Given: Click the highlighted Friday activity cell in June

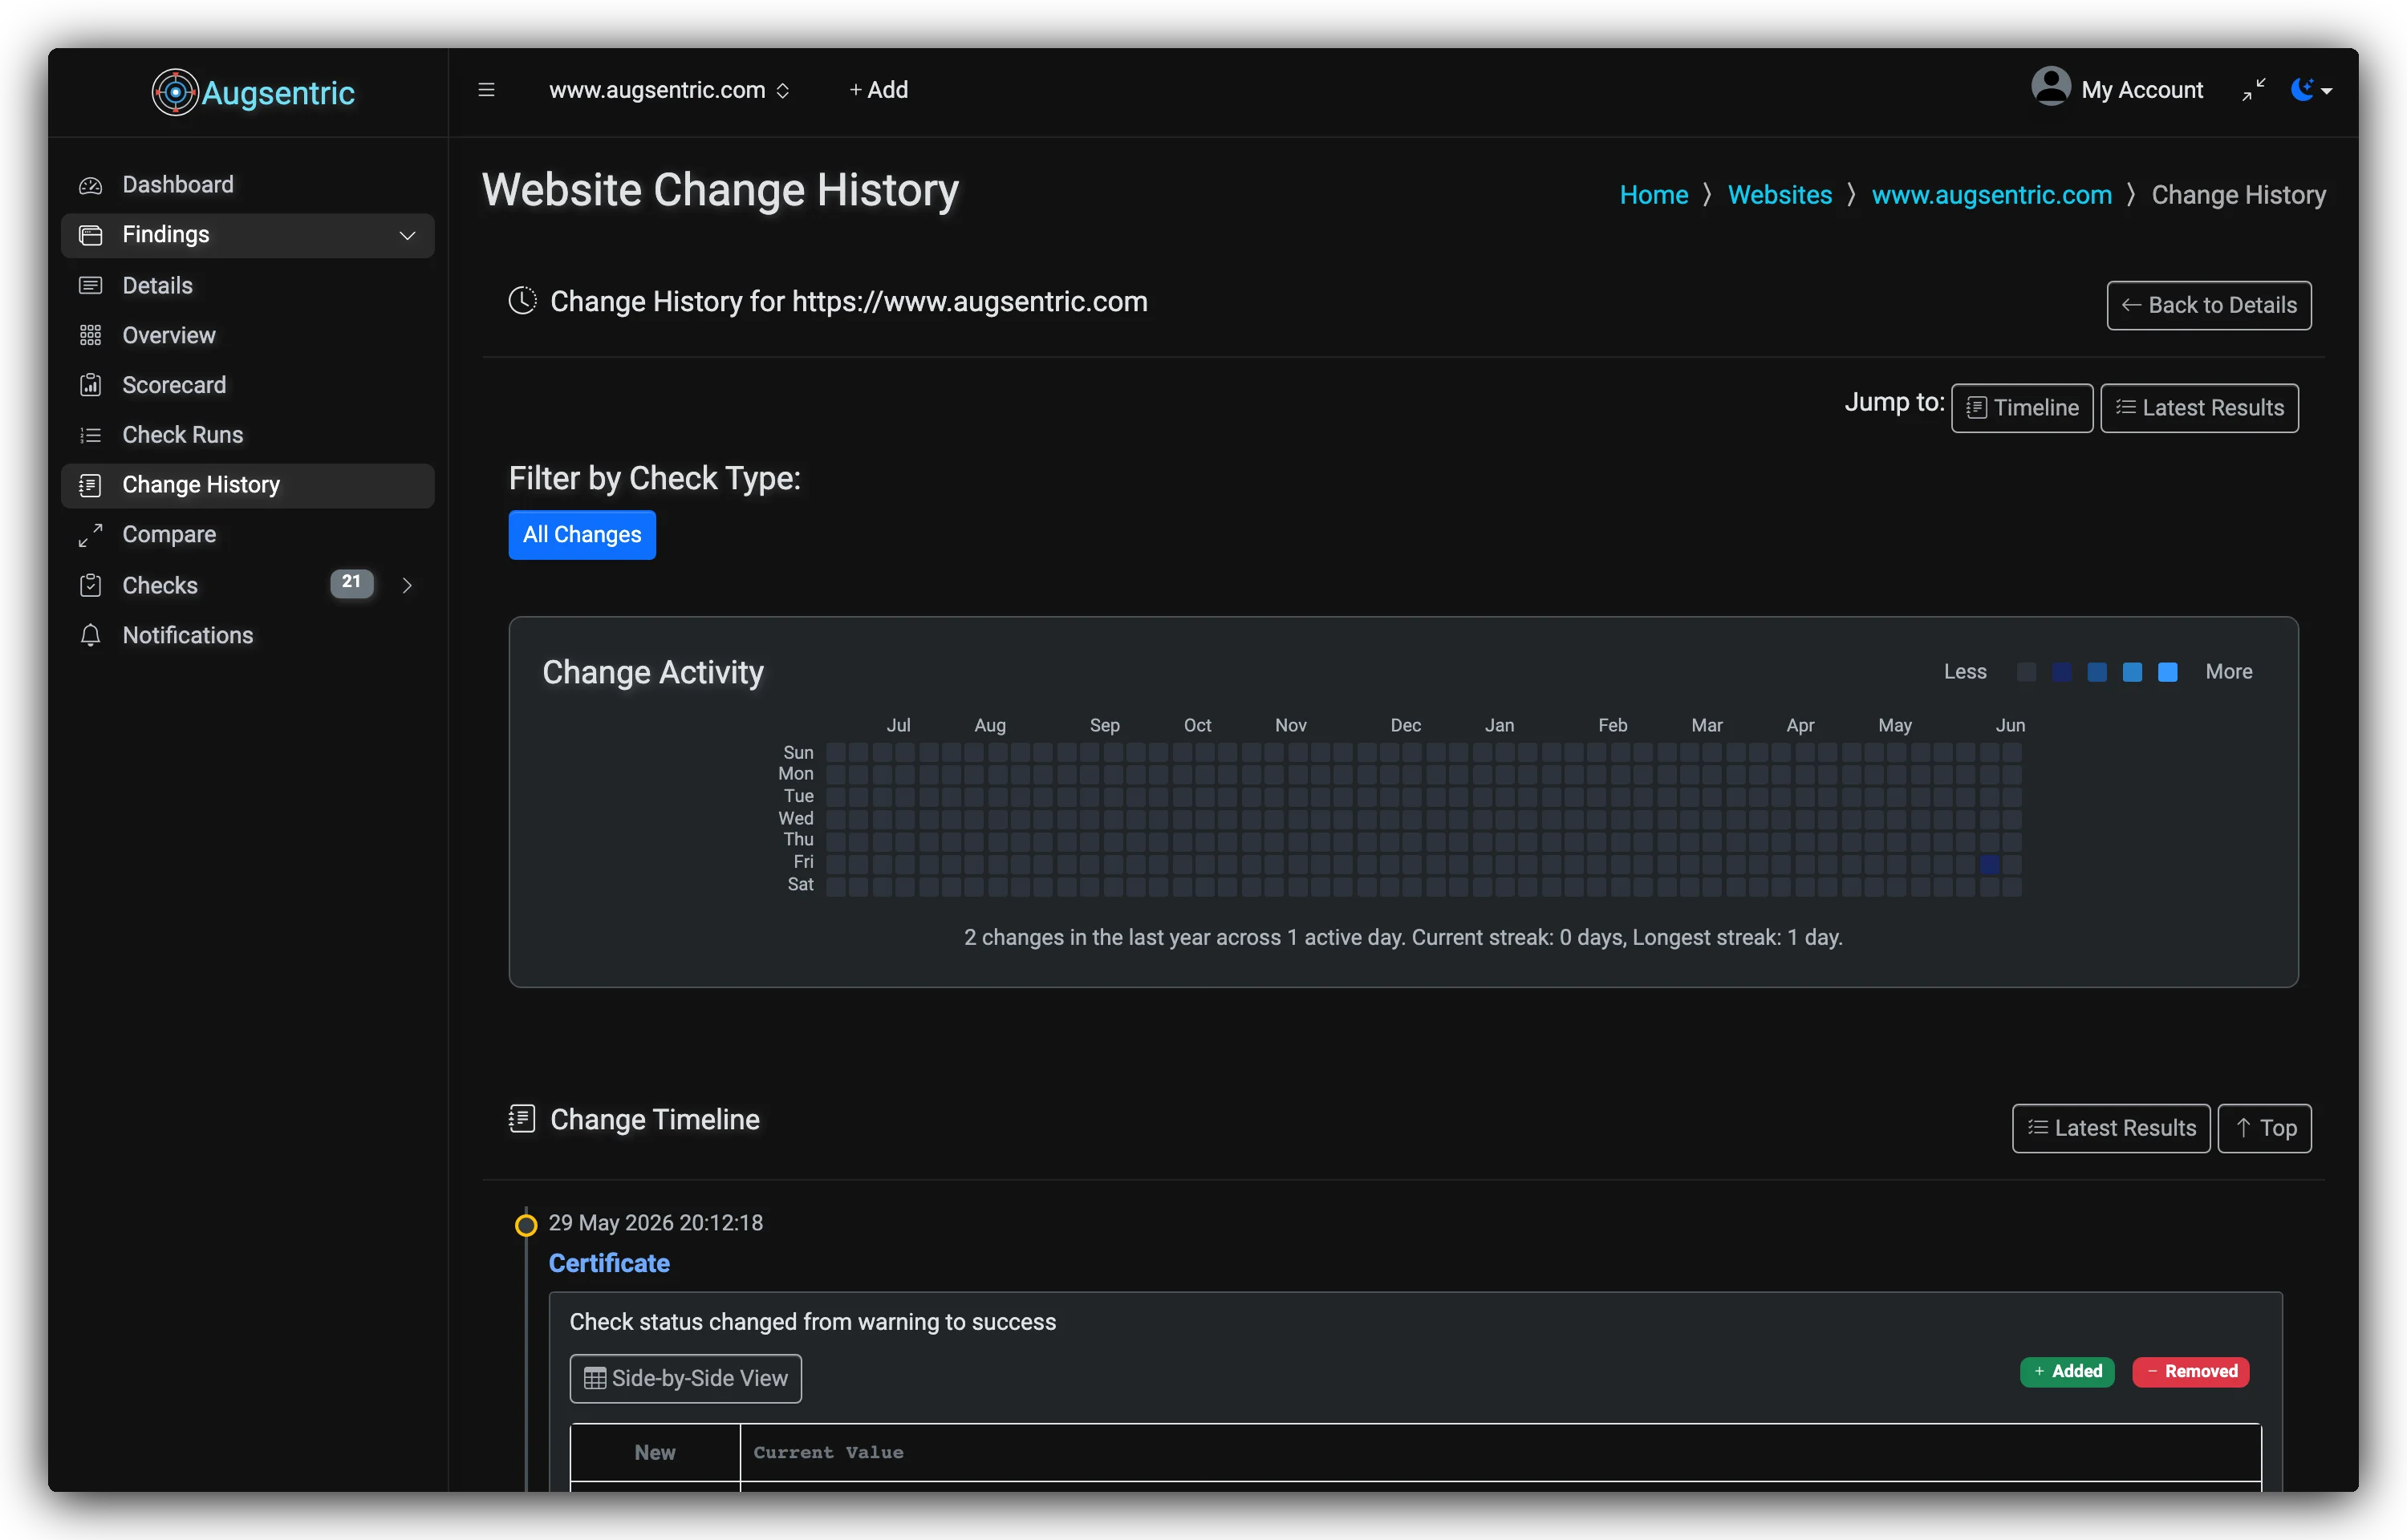Looking at the screenshot, I should point(1989,863).
